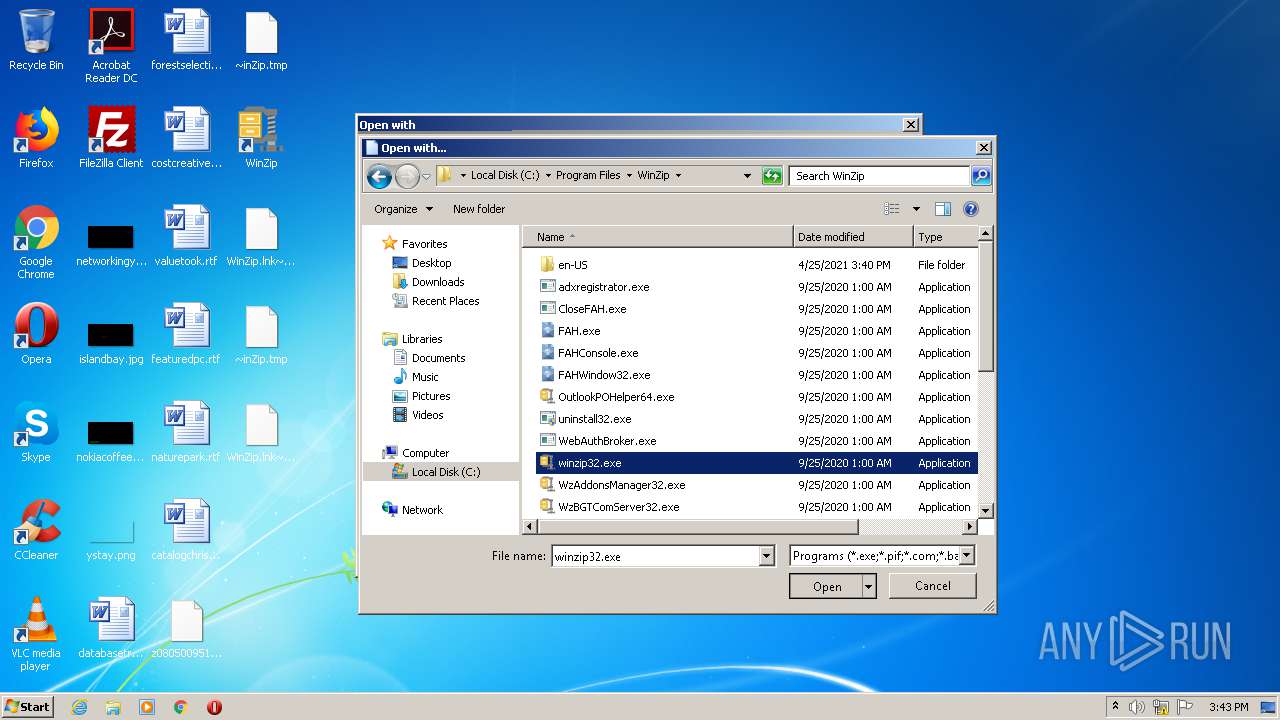
Task: Click the Back navigation arrow in dialog
Action: point(379,177)
